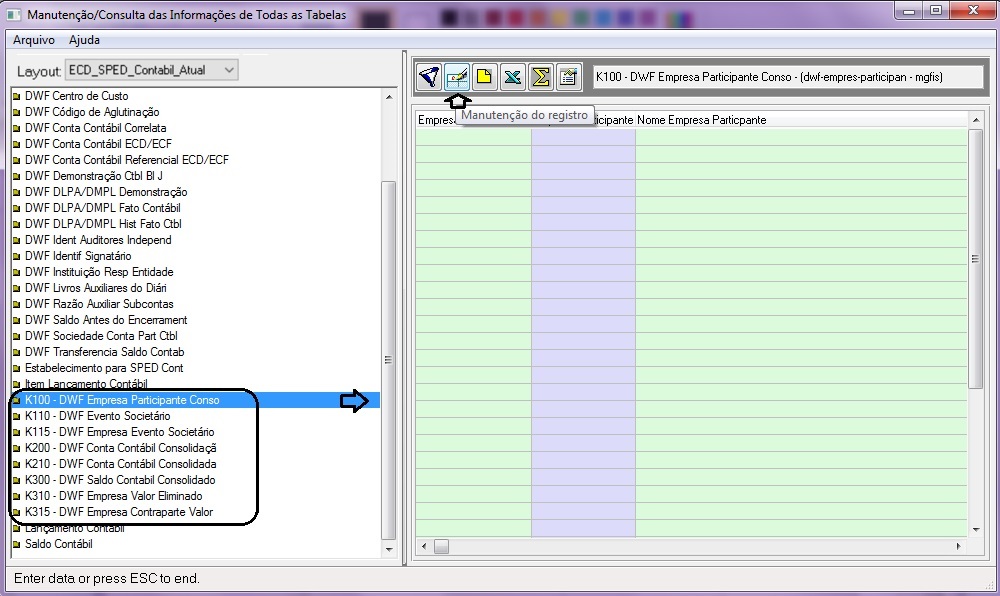Select DWF DLPA/DMPL Hist Fato Ctbl
Image resolution: width=1000 pixels, height=596 pixels.
click(103, 224)
